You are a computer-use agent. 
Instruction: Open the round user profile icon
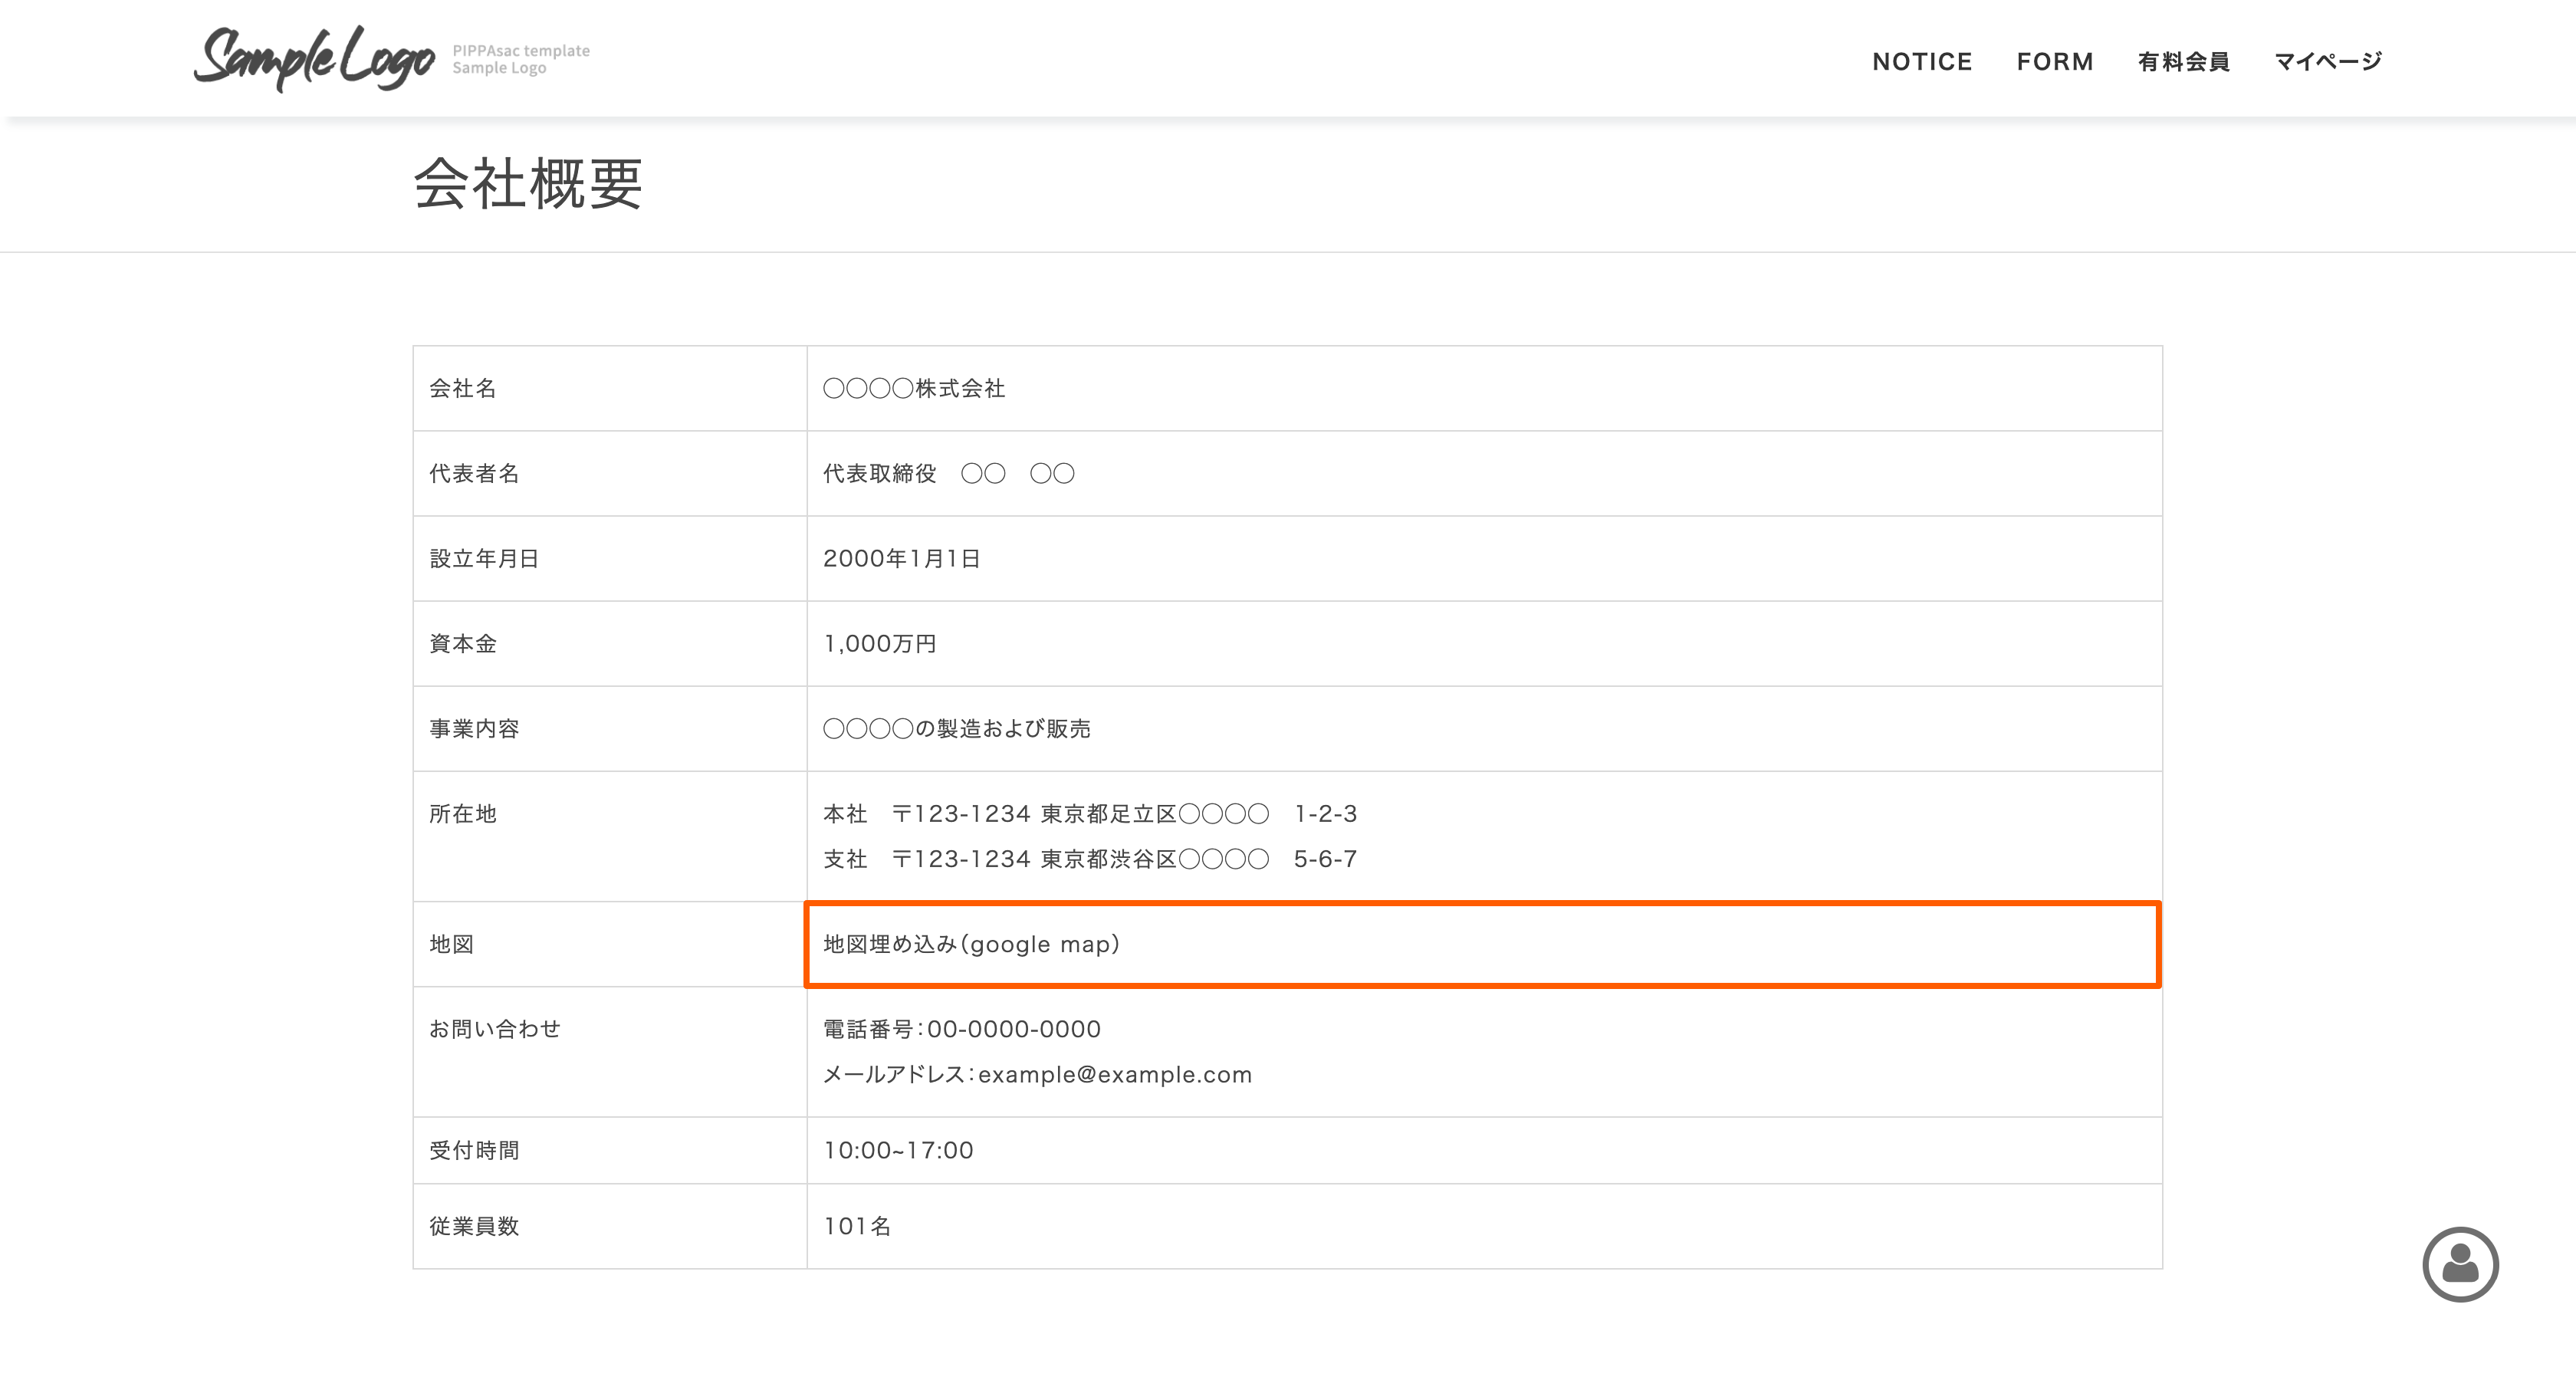click(2460, 1264)
